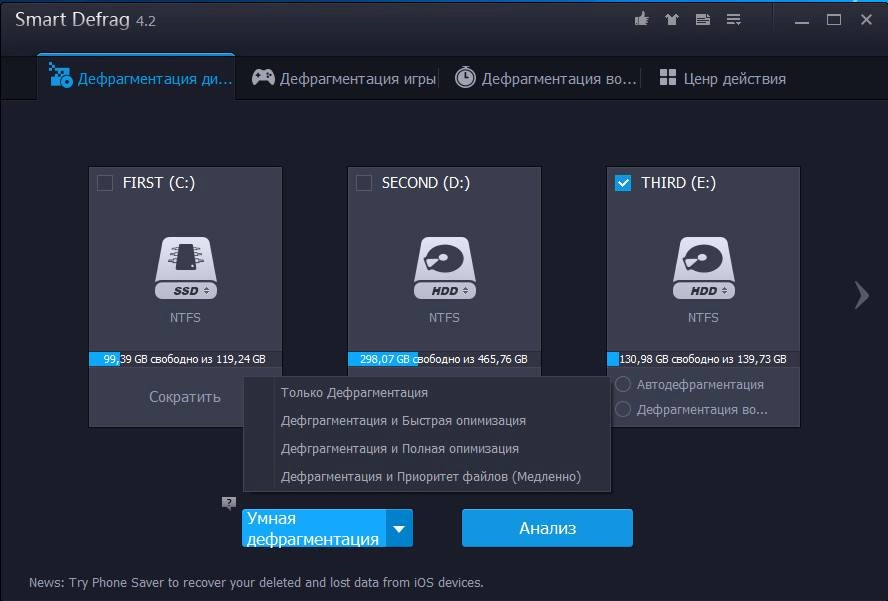Click NTFS label under drive D
888x601 pixels.
[x=444, y=318]
